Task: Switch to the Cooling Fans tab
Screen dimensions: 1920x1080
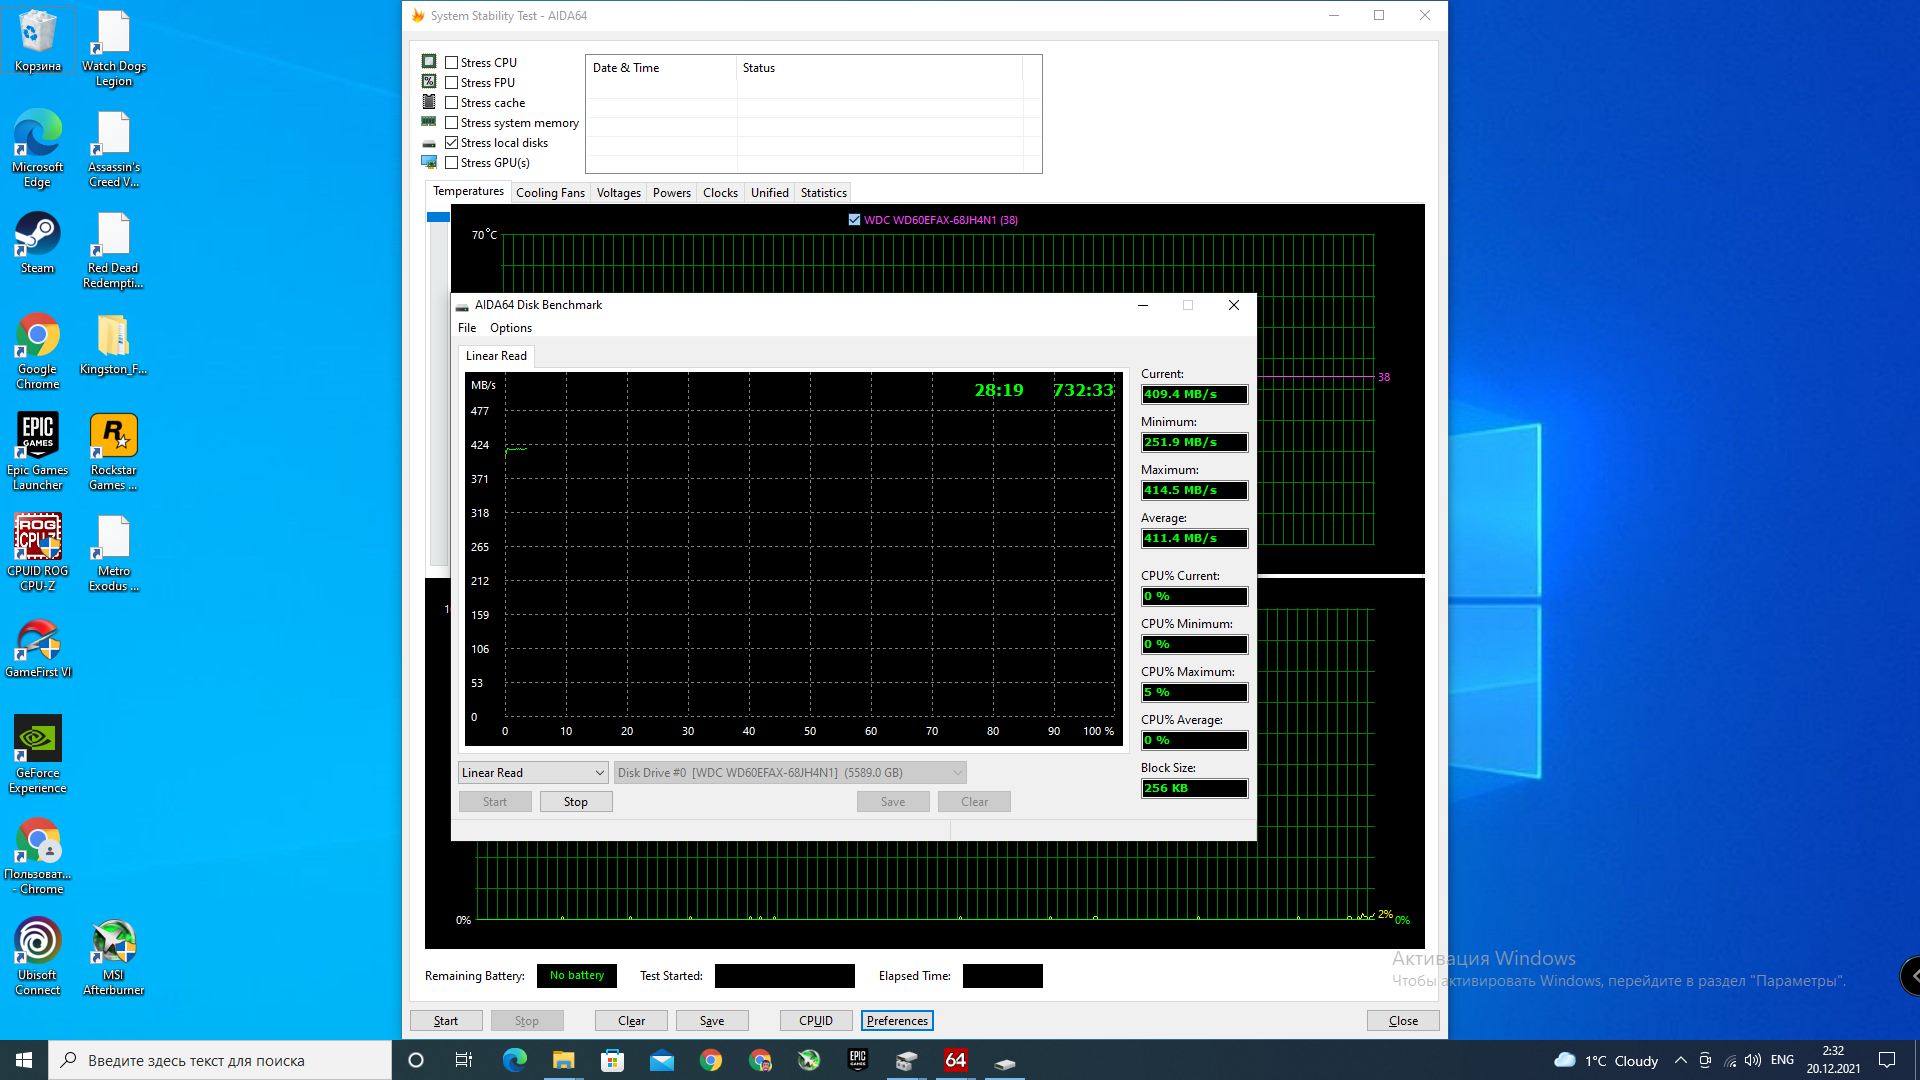Action: pos(550,193)
